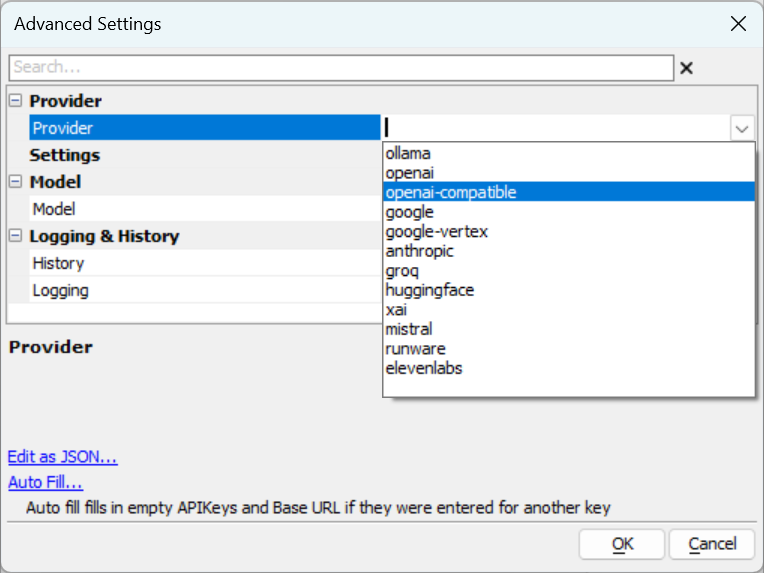Click the Provider value text box

pyautogui.click(x=555, y=128)
